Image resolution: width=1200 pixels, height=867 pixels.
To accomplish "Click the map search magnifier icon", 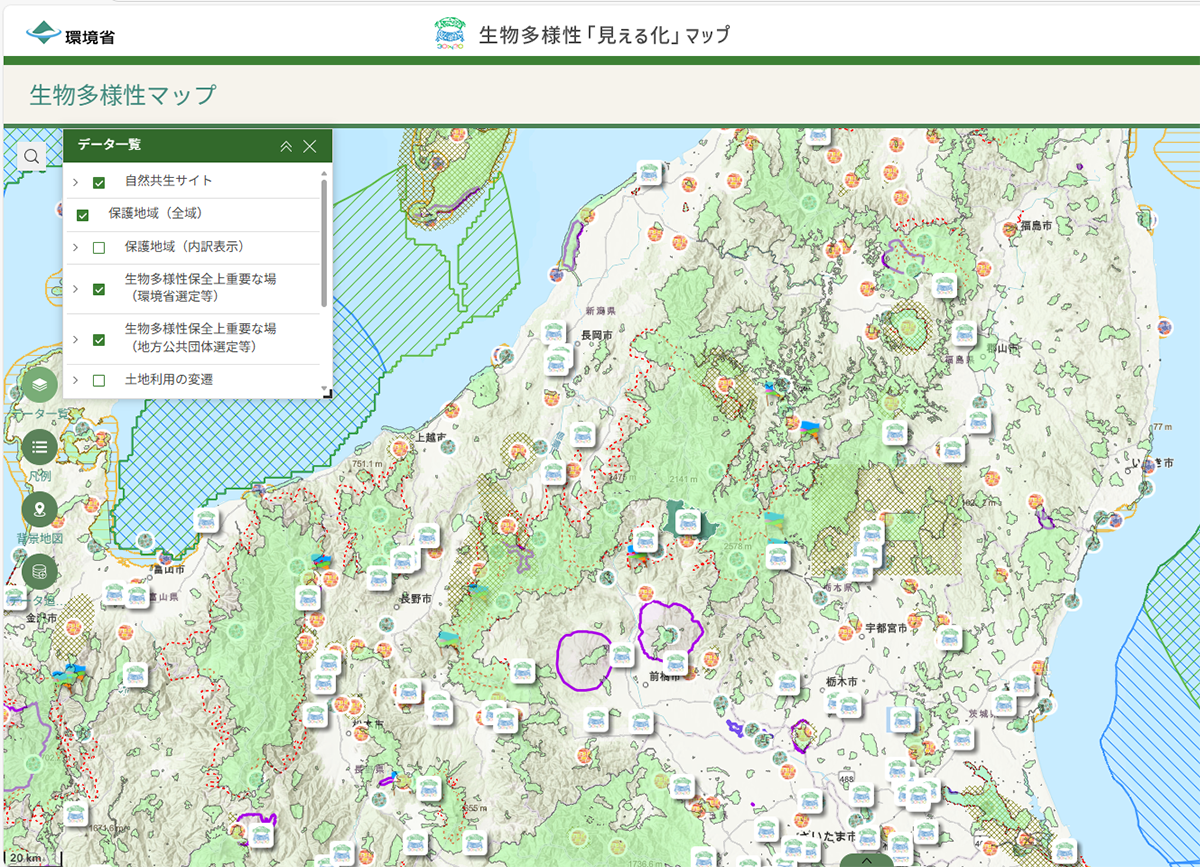I will [32, 156].
